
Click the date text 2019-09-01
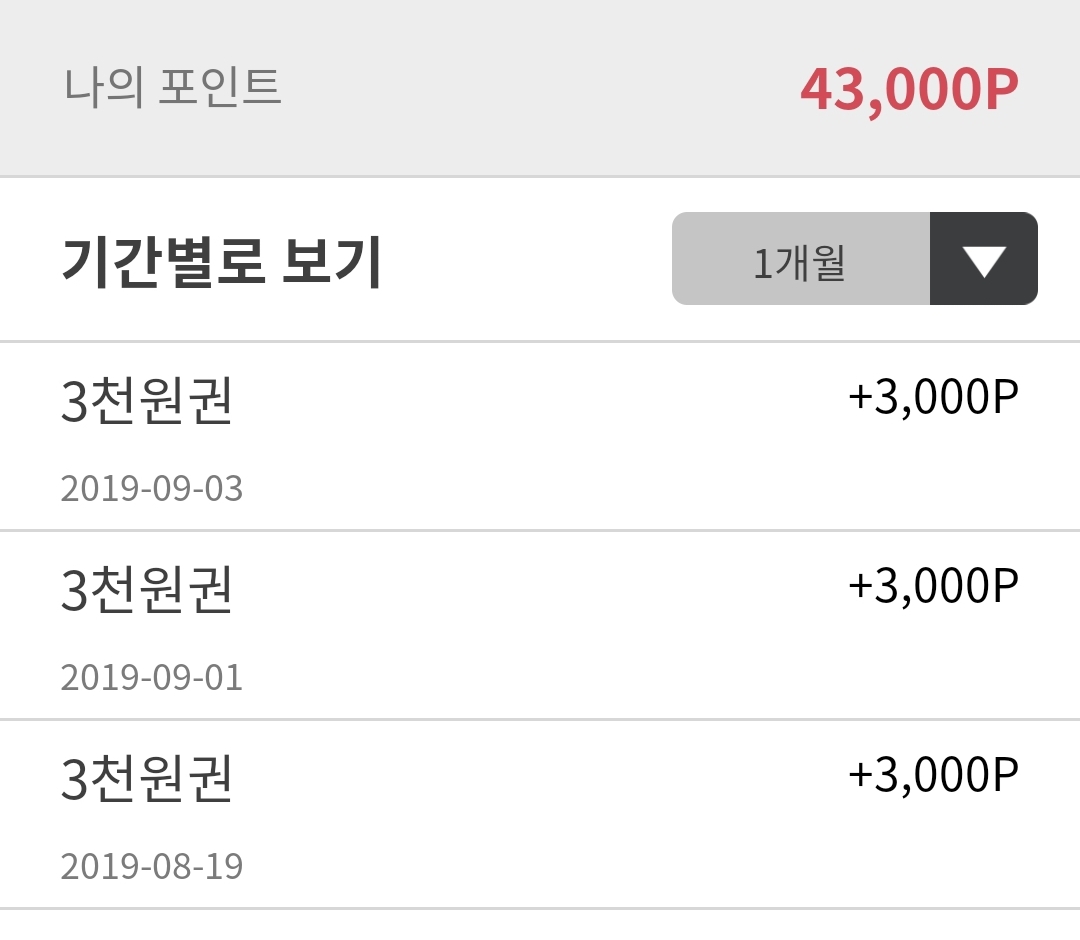pyautogui.click(x=152, y=678)
